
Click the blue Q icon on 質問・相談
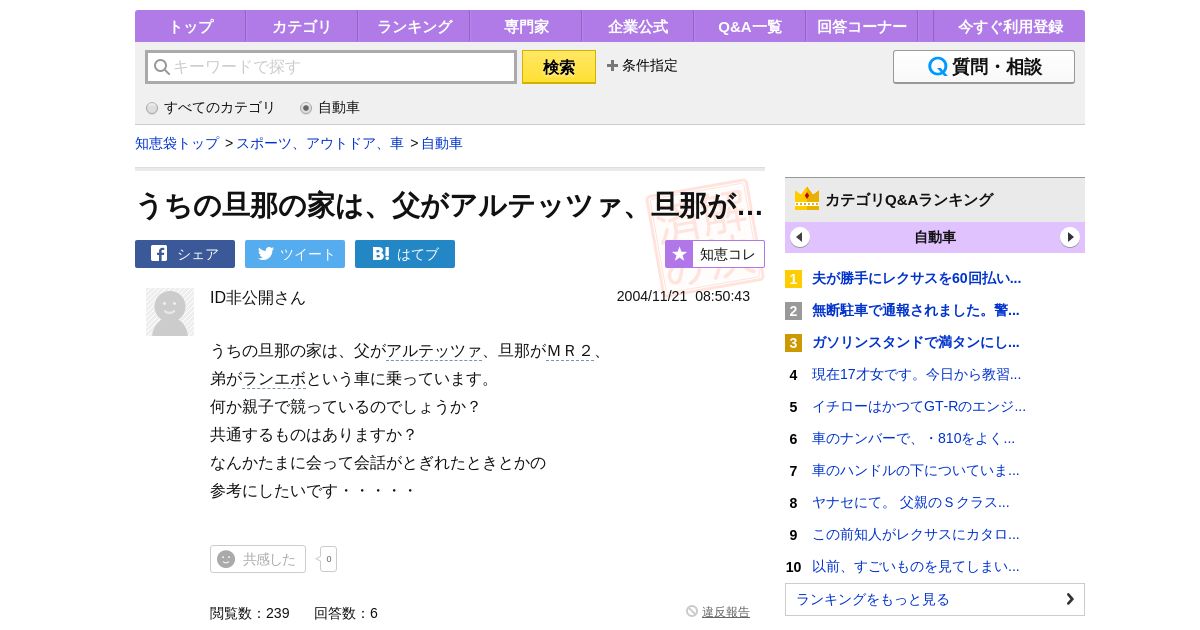coord(937,67)
